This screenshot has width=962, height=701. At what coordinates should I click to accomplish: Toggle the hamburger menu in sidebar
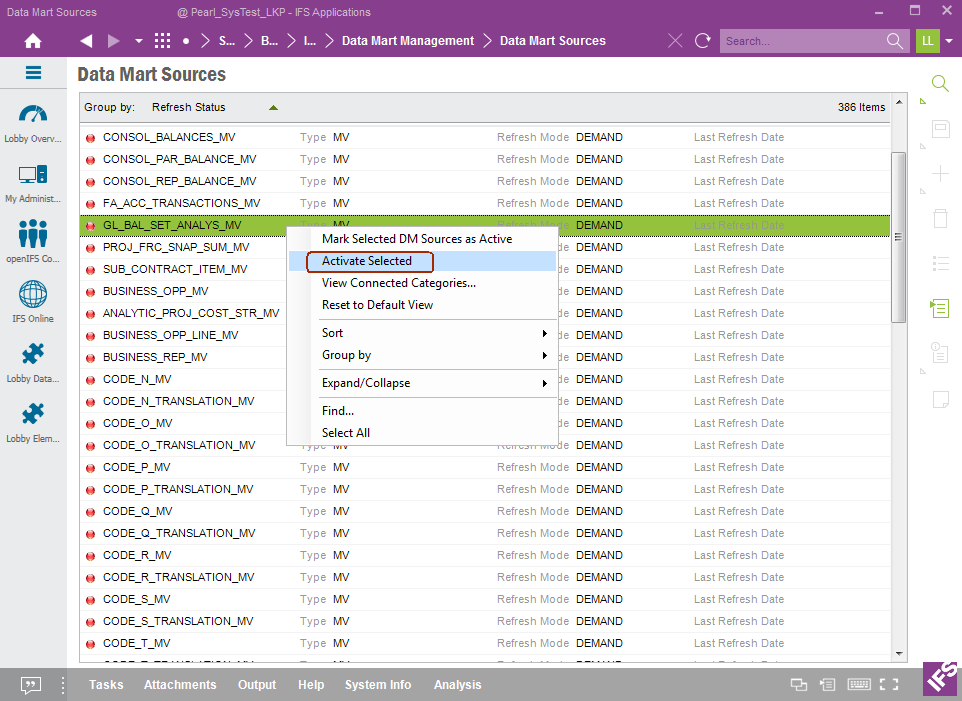point(33,73)
